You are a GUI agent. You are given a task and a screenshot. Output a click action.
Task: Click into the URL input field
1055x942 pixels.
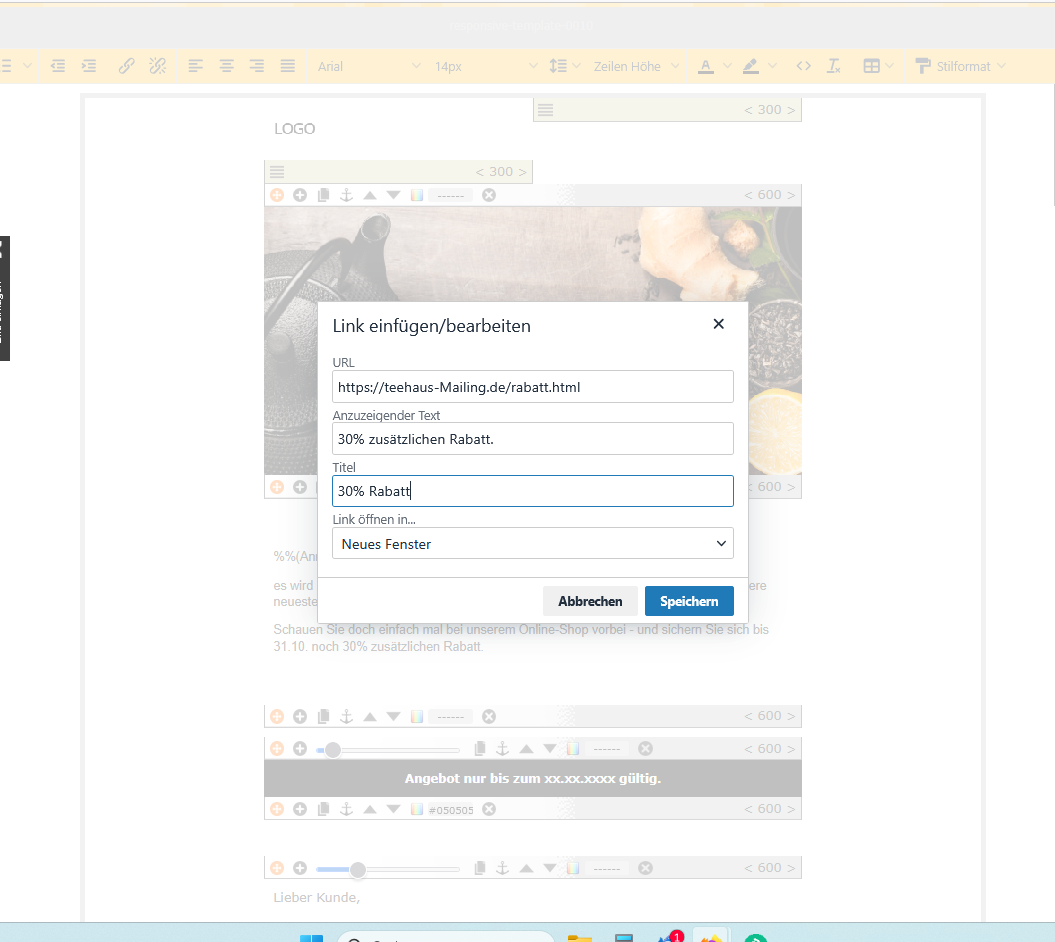(x=532, y=387)
